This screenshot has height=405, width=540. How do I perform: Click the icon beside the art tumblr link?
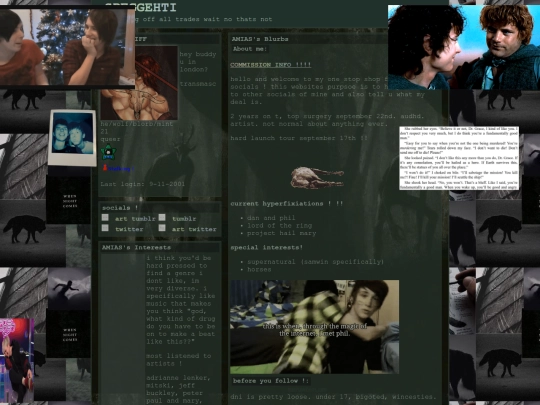tap(105, 218)
